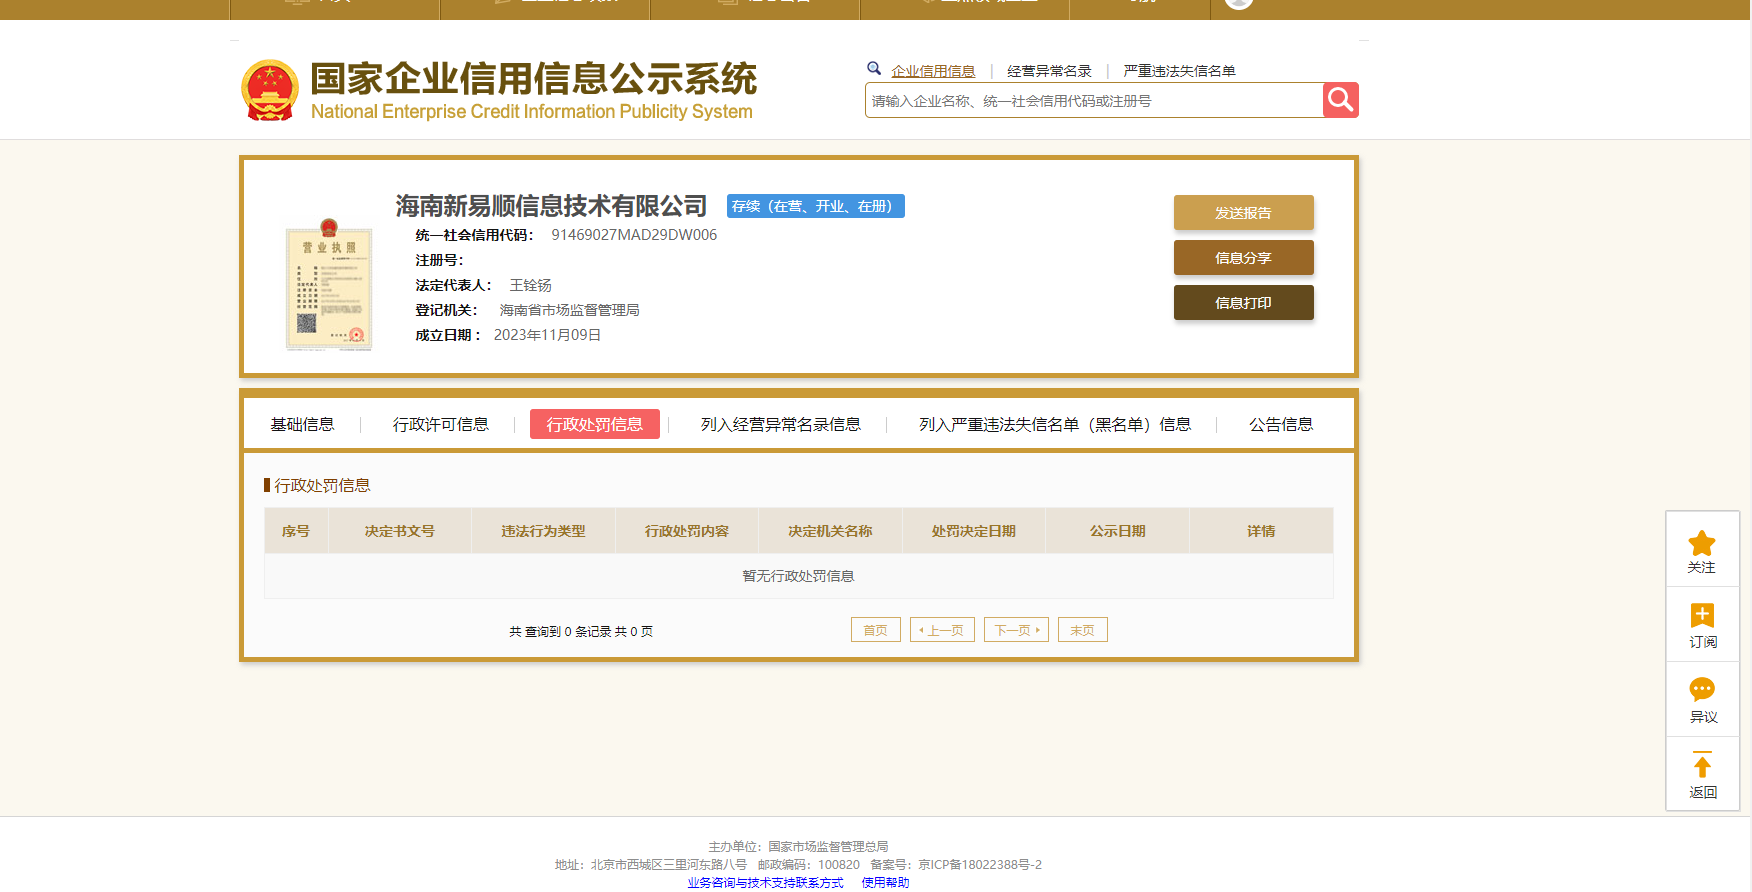This screenshot has width=1752, height=892.
Task: Click the establishment date 2023年11月09日
Action: tap(547, 335)
